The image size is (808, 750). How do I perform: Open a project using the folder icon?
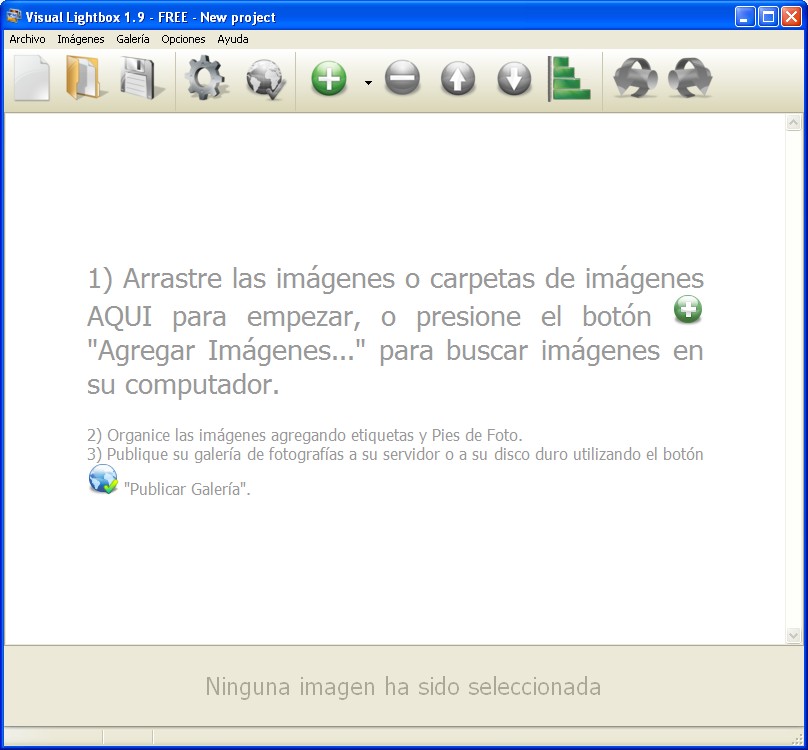86,78
